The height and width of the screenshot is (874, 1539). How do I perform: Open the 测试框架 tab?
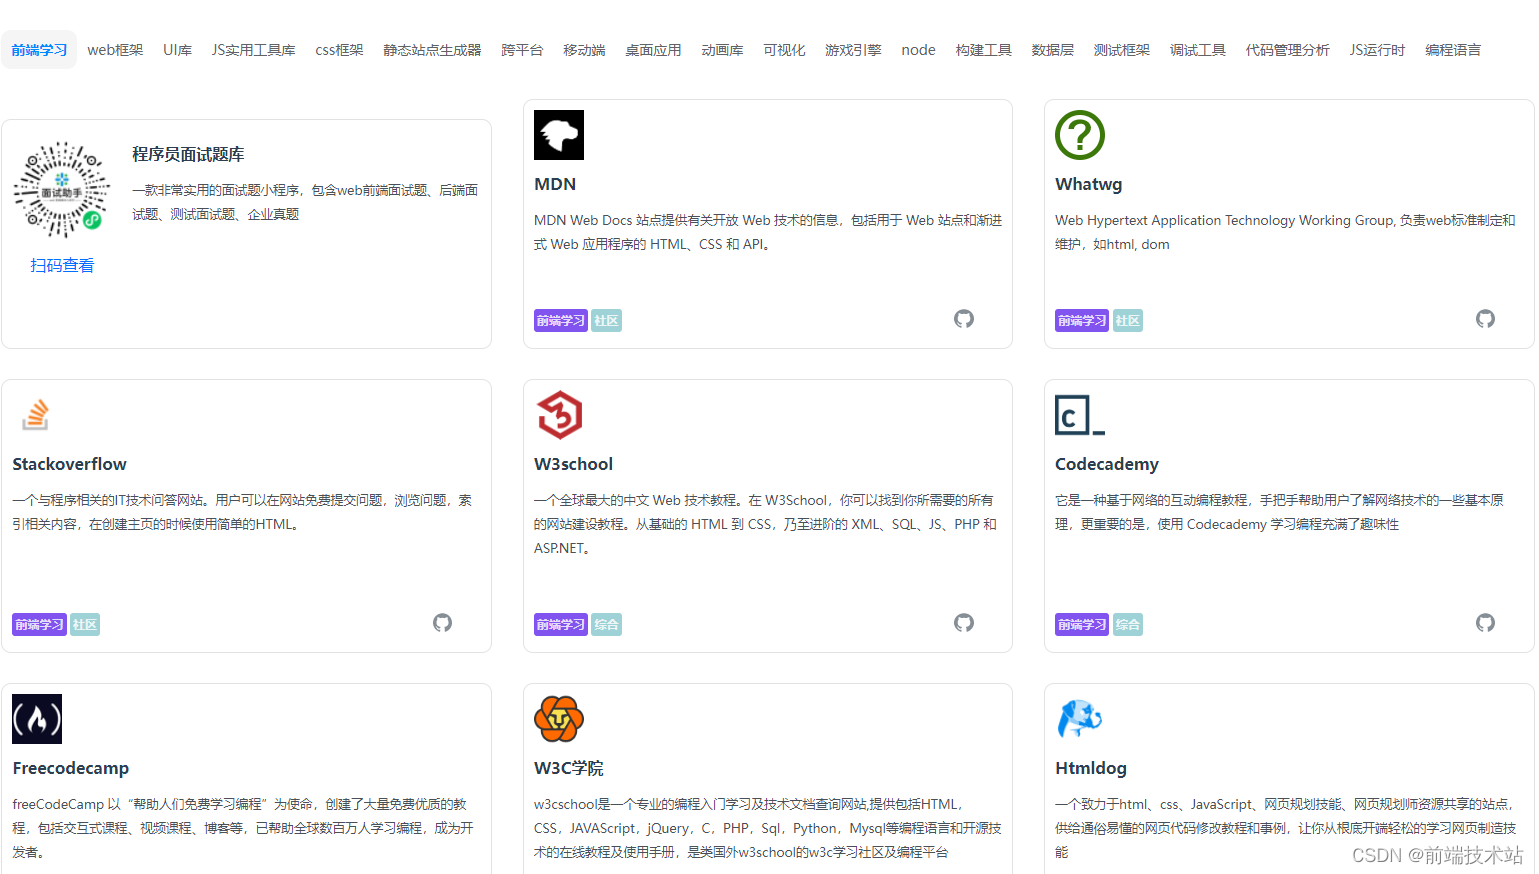(1121, 50)
